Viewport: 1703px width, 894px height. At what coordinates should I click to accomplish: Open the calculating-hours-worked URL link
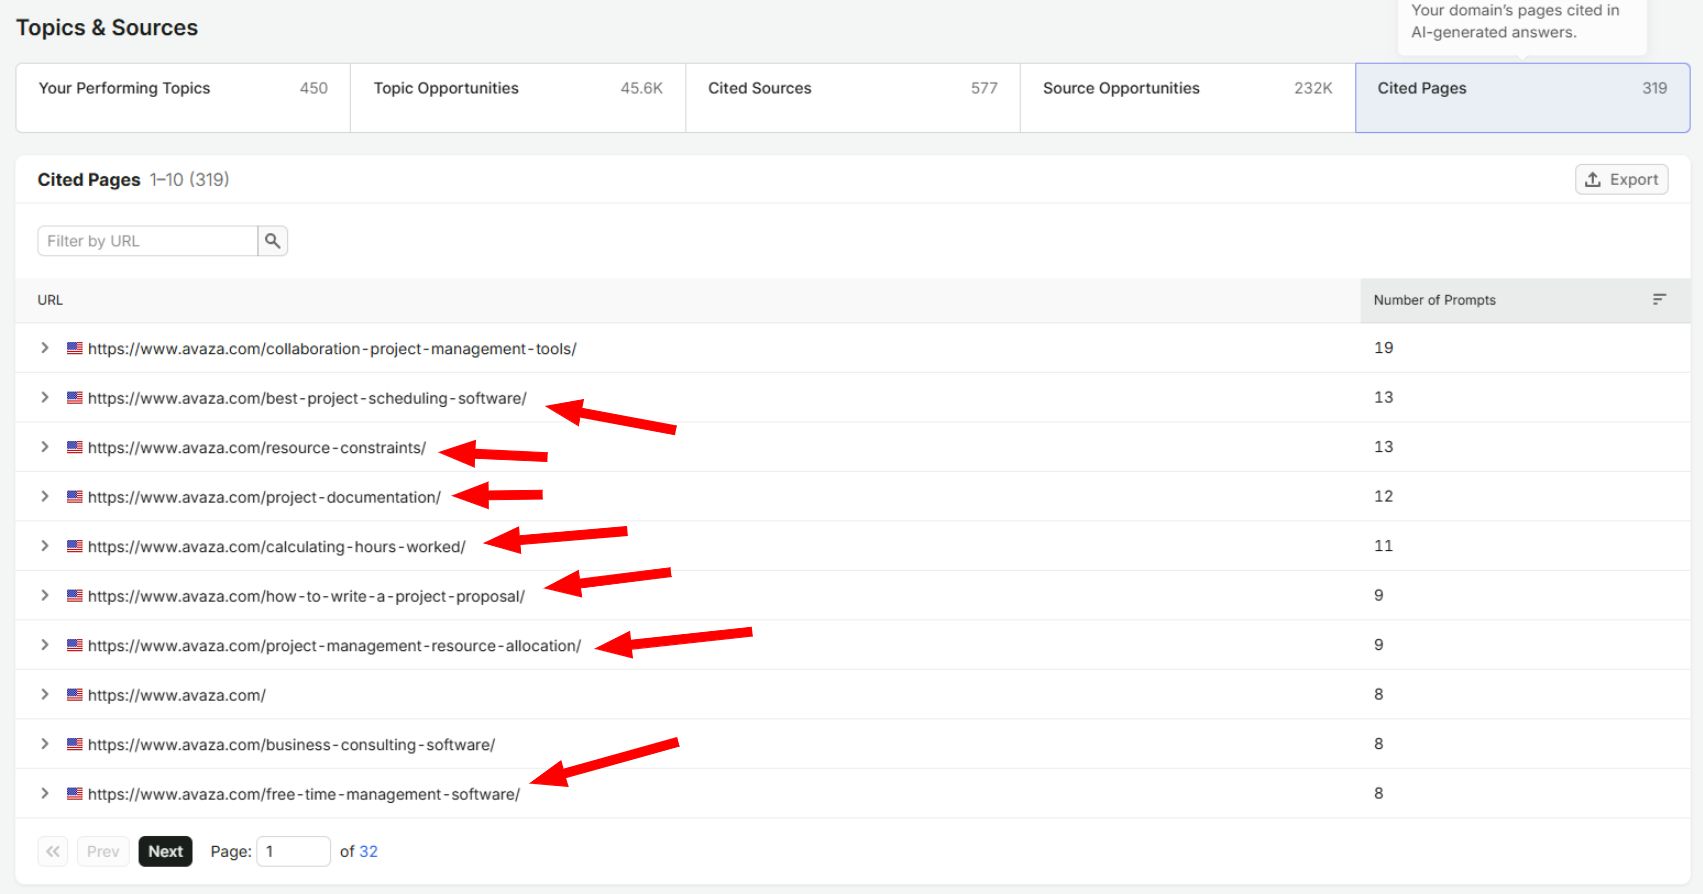[277, 547]
